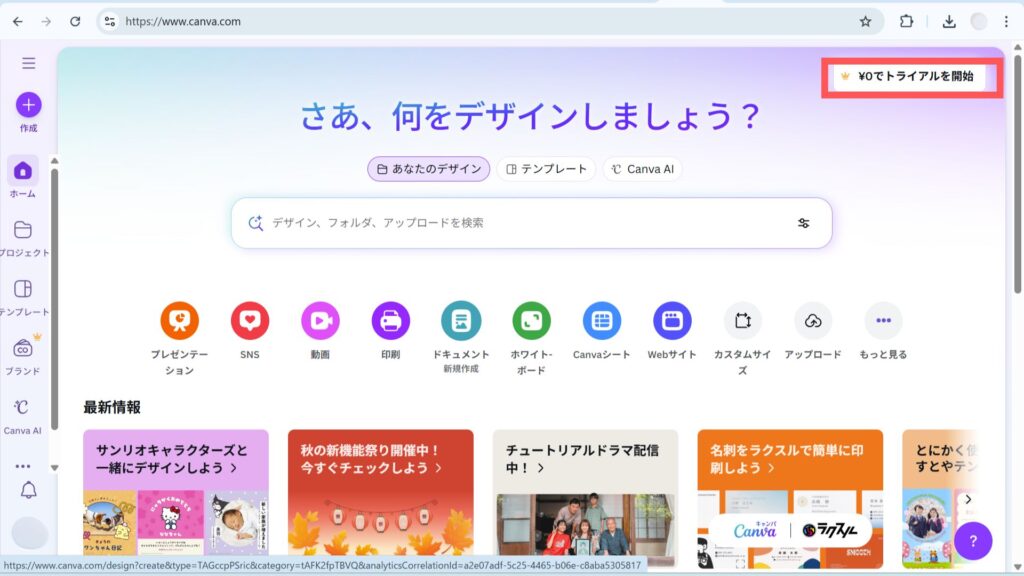
Task: Open the Presentation design icon
Action: 179,321
